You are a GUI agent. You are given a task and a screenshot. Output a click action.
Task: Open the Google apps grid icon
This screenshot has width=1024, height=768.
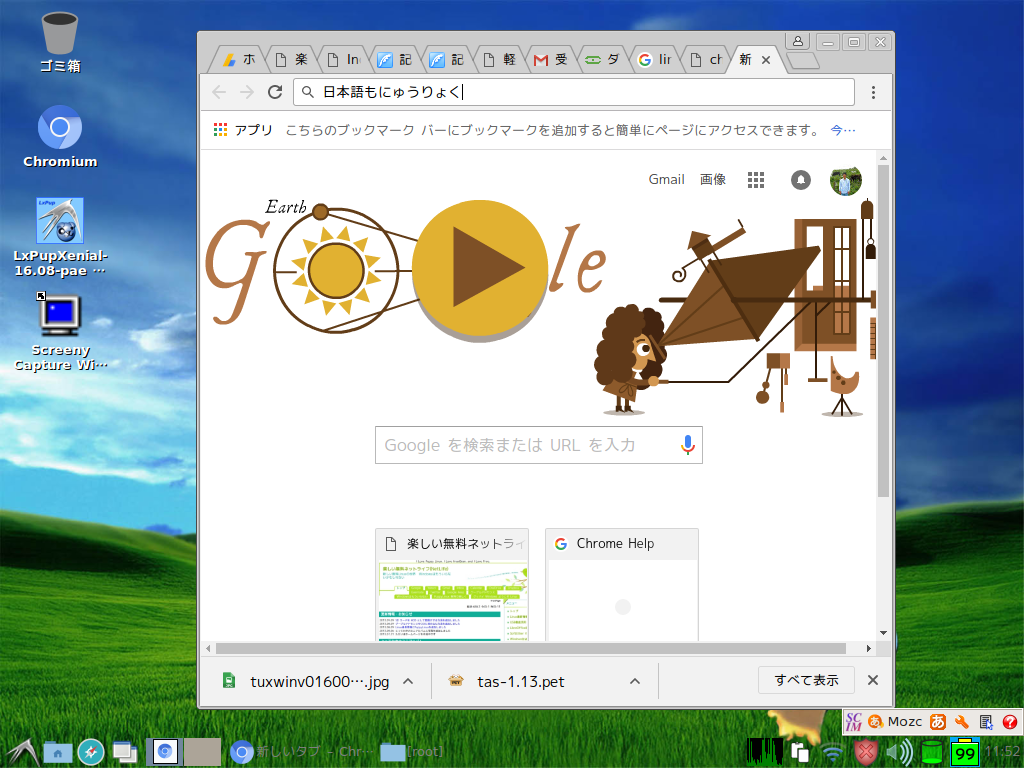pyautogui.click(x=756, y=180)
